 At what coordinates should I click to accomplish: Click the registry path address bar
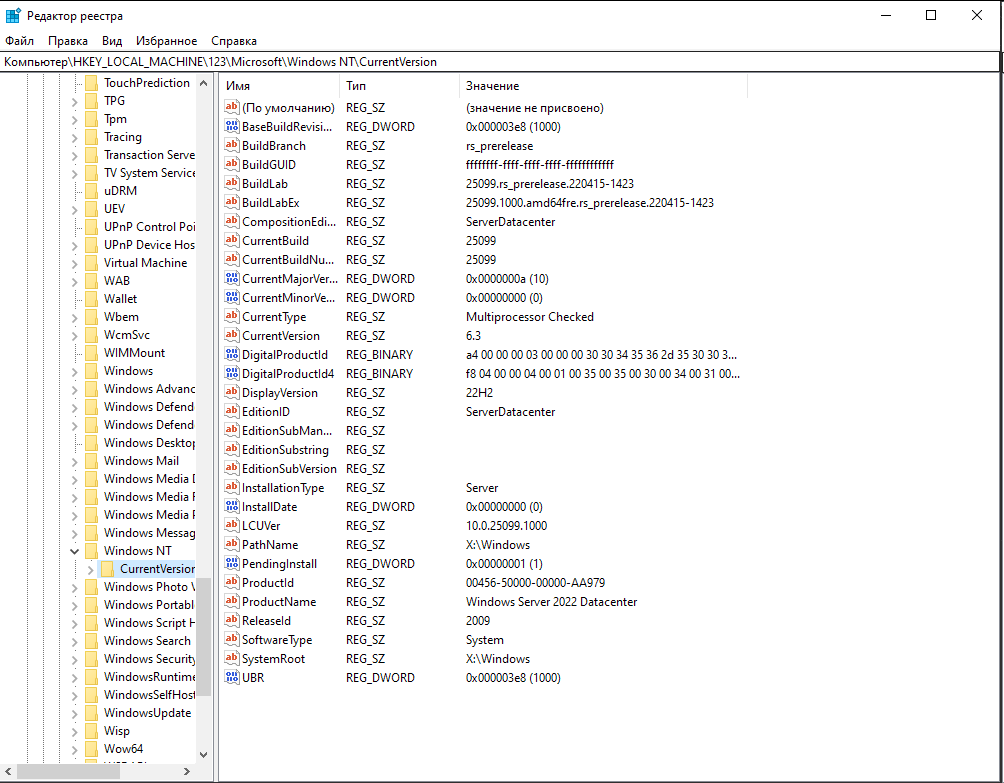pyautogui.click(x=400, y=61)
